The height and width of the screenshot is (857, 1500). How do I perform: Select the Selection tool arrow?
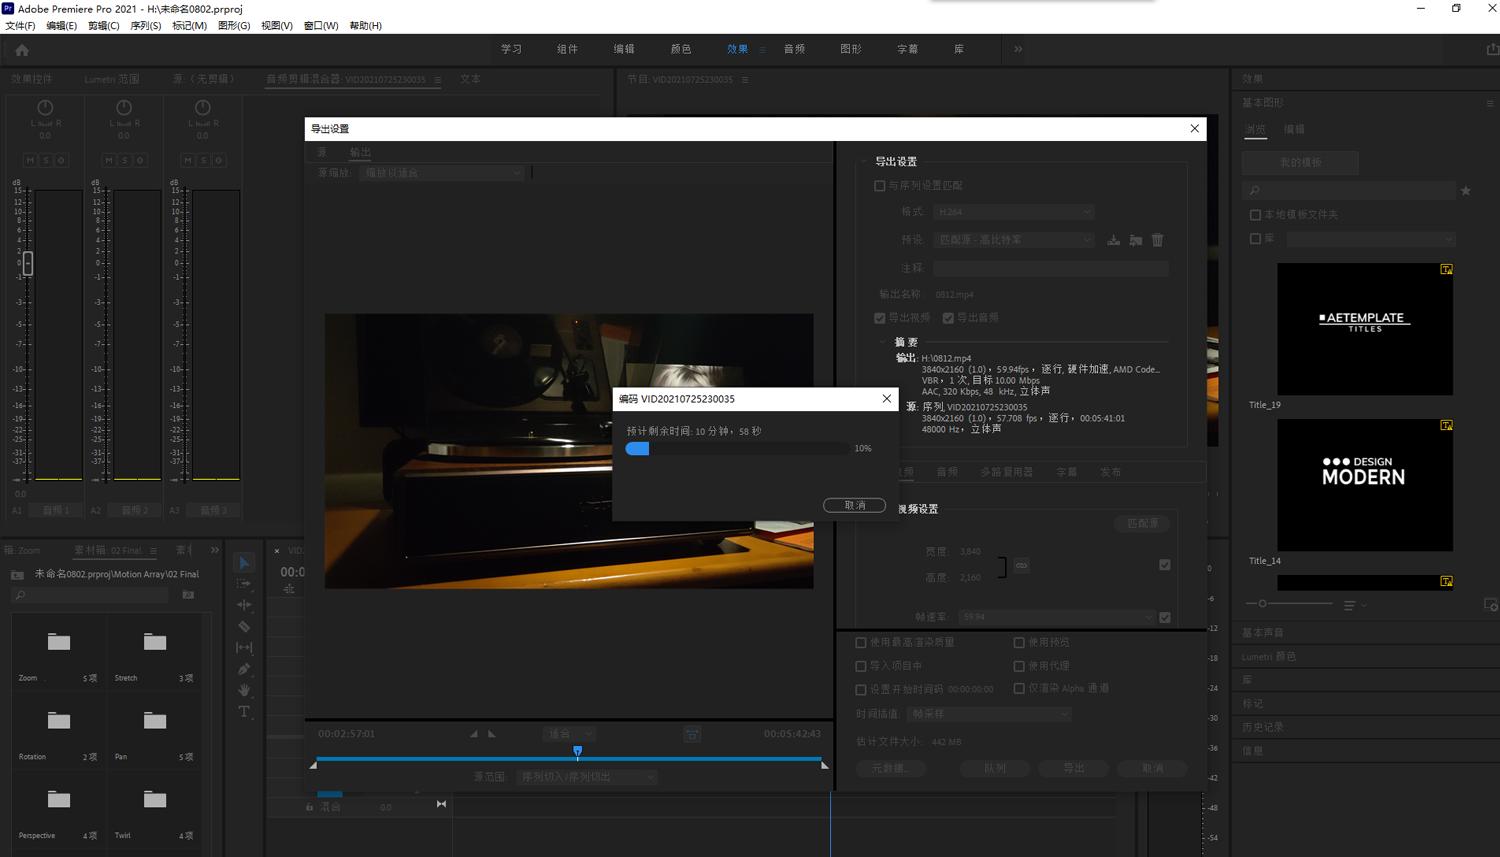(244, 563)
